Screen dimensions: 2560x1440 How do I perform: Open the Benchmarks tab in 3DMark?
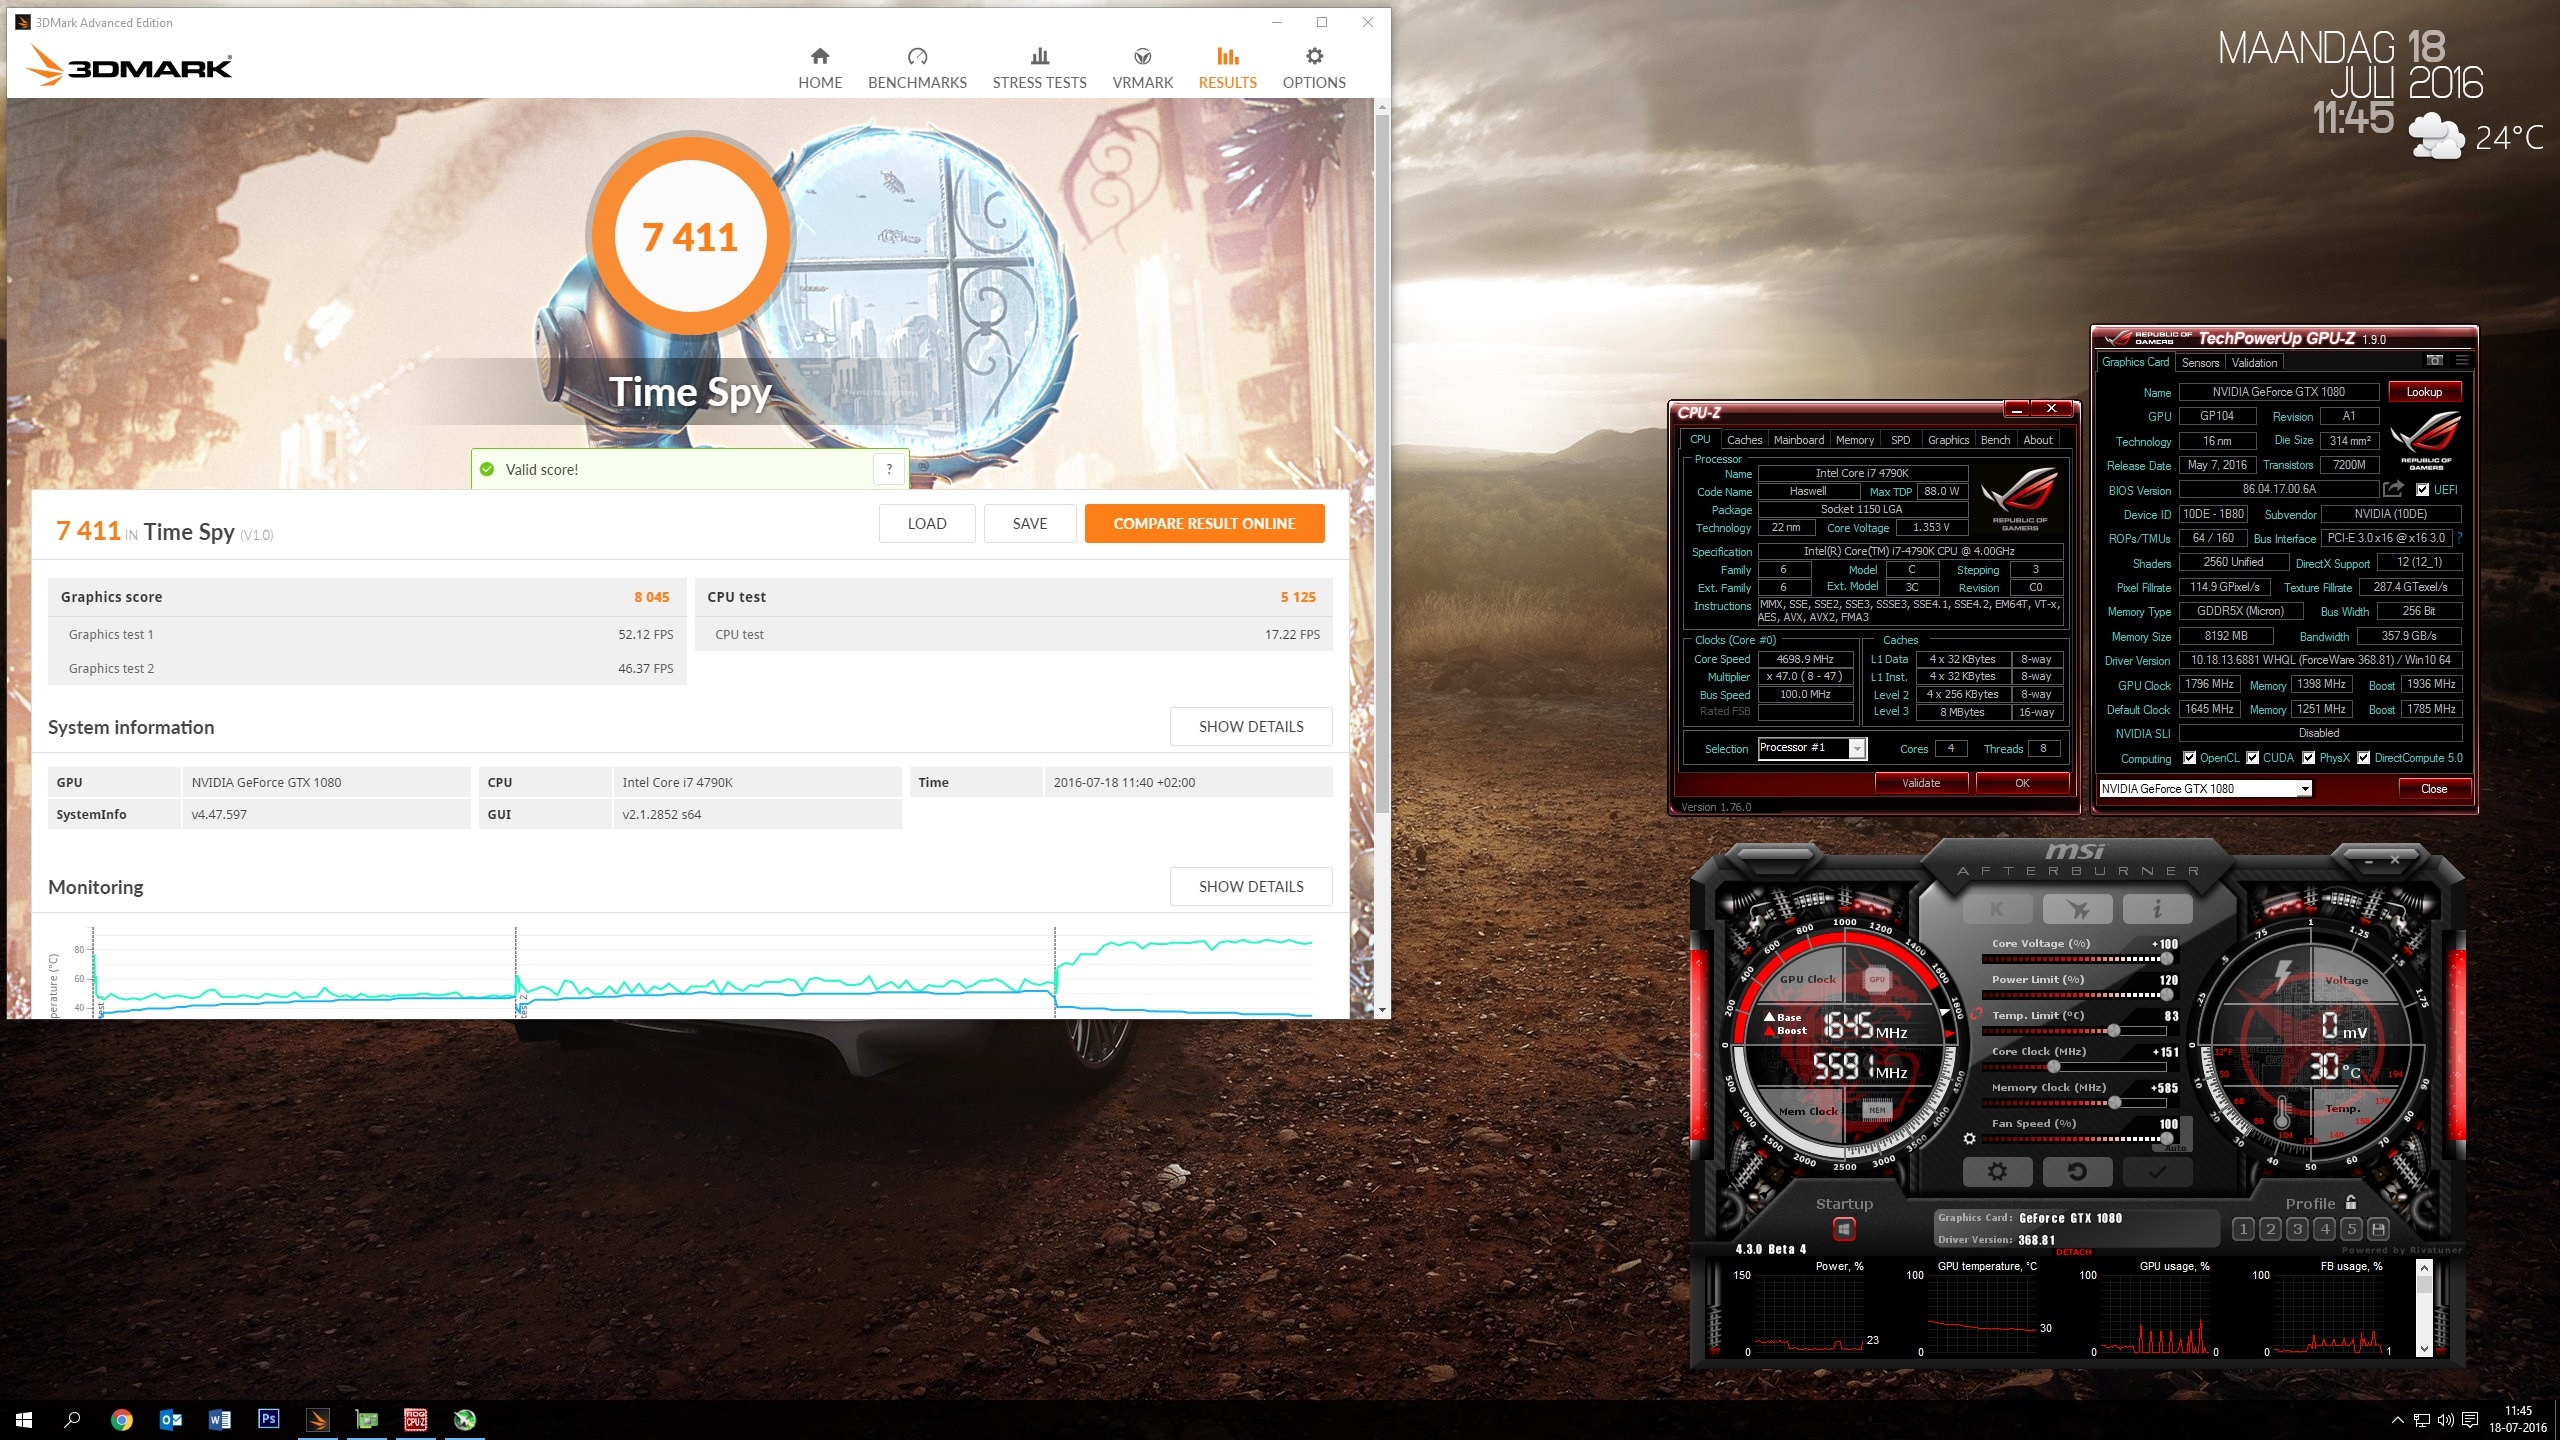pos(917,68)
